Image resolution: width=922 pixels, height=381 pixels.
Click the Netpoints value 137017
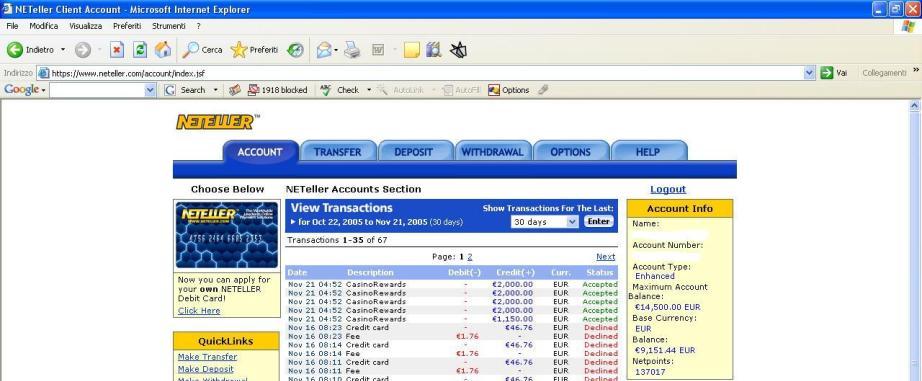point(650,372)
